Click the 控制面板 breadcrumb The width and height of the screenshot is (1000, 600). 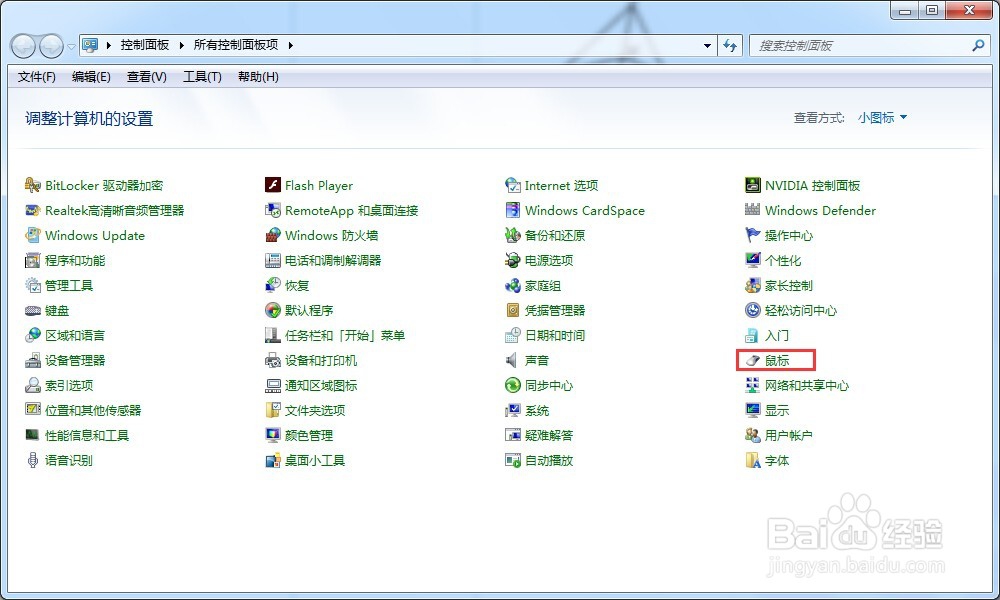coord(145,45)
